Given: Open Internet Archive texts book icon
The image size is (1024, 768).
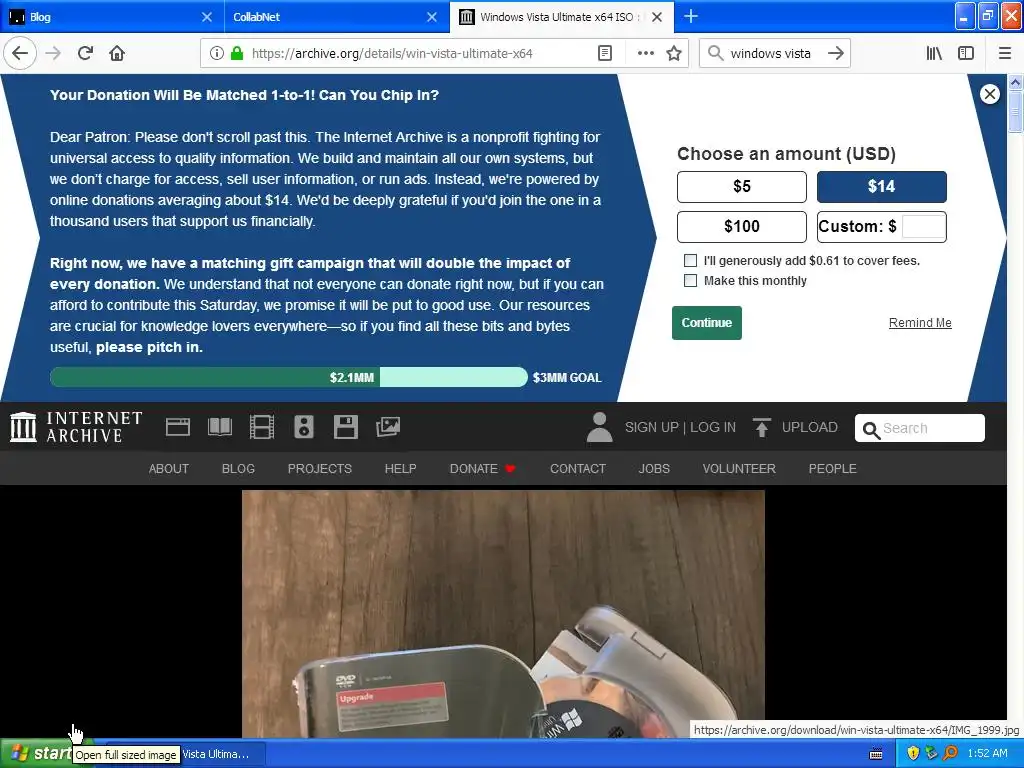Looking at the screenshot, I should pyautogui.click(x=219, y=427).
